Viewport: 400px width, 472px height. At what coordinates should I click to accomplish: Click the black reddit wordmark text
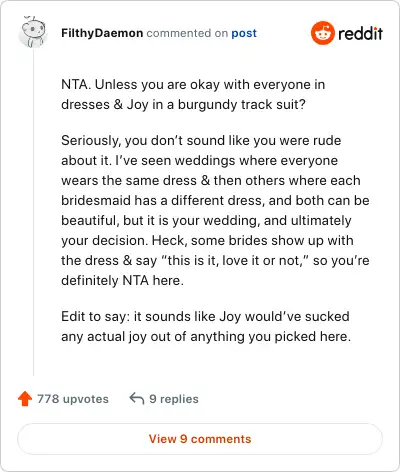coord(360,33)
